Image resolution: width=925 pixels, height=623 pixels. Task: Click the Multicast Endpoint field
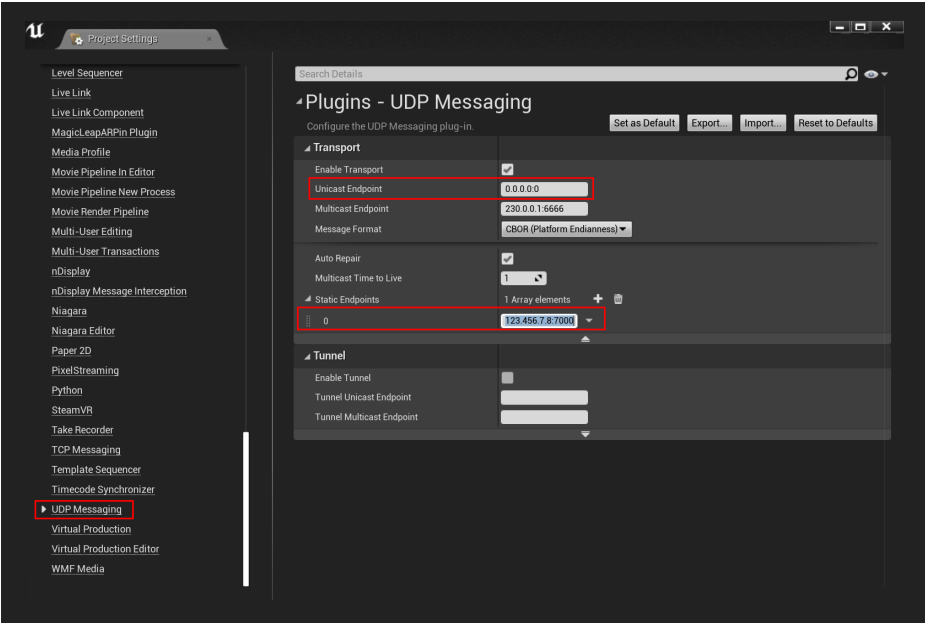click(544, 209)
